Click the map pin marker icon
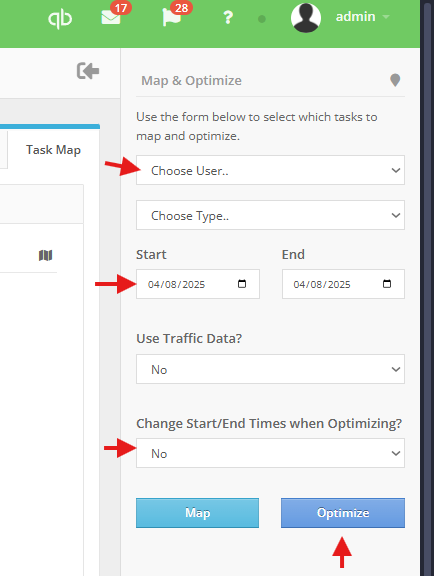The height and width of the screenshot is (576, 434). click(395, 80)
